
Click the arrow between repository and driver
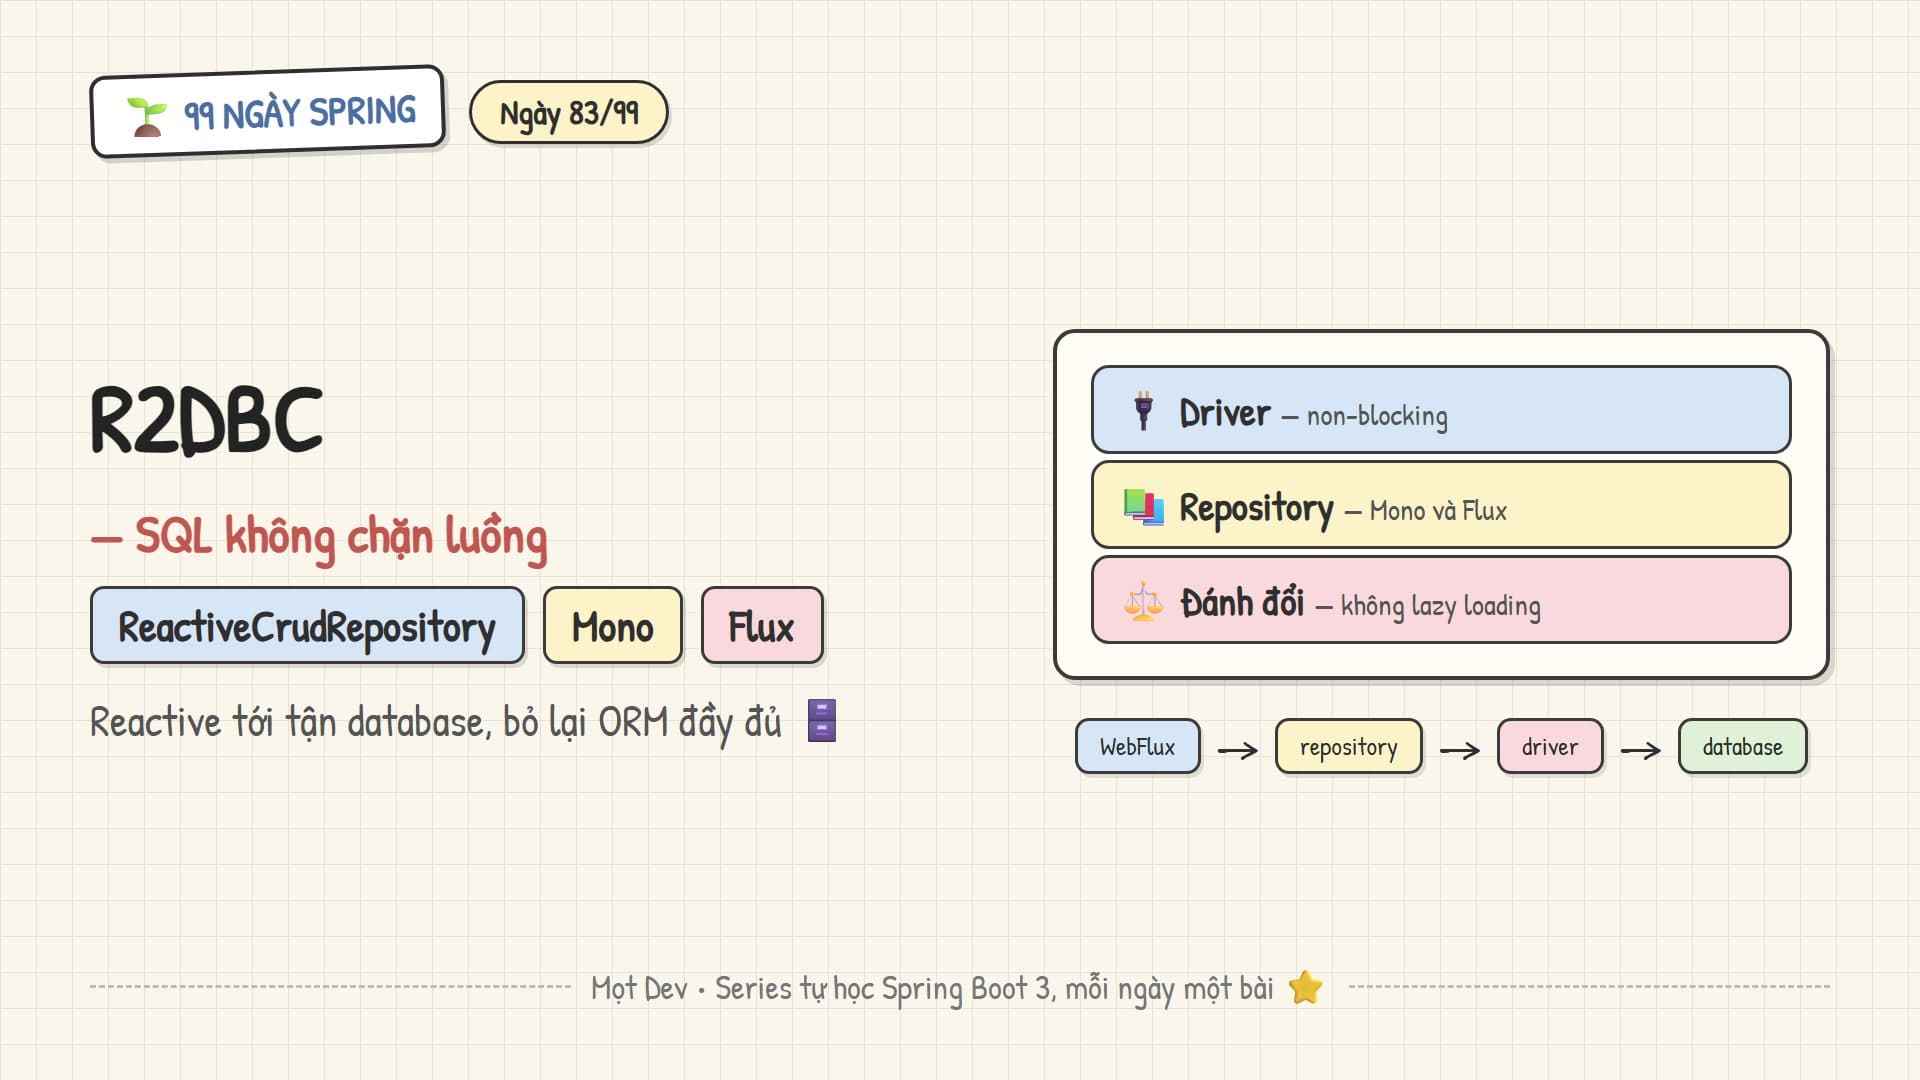coord(1460,750)
